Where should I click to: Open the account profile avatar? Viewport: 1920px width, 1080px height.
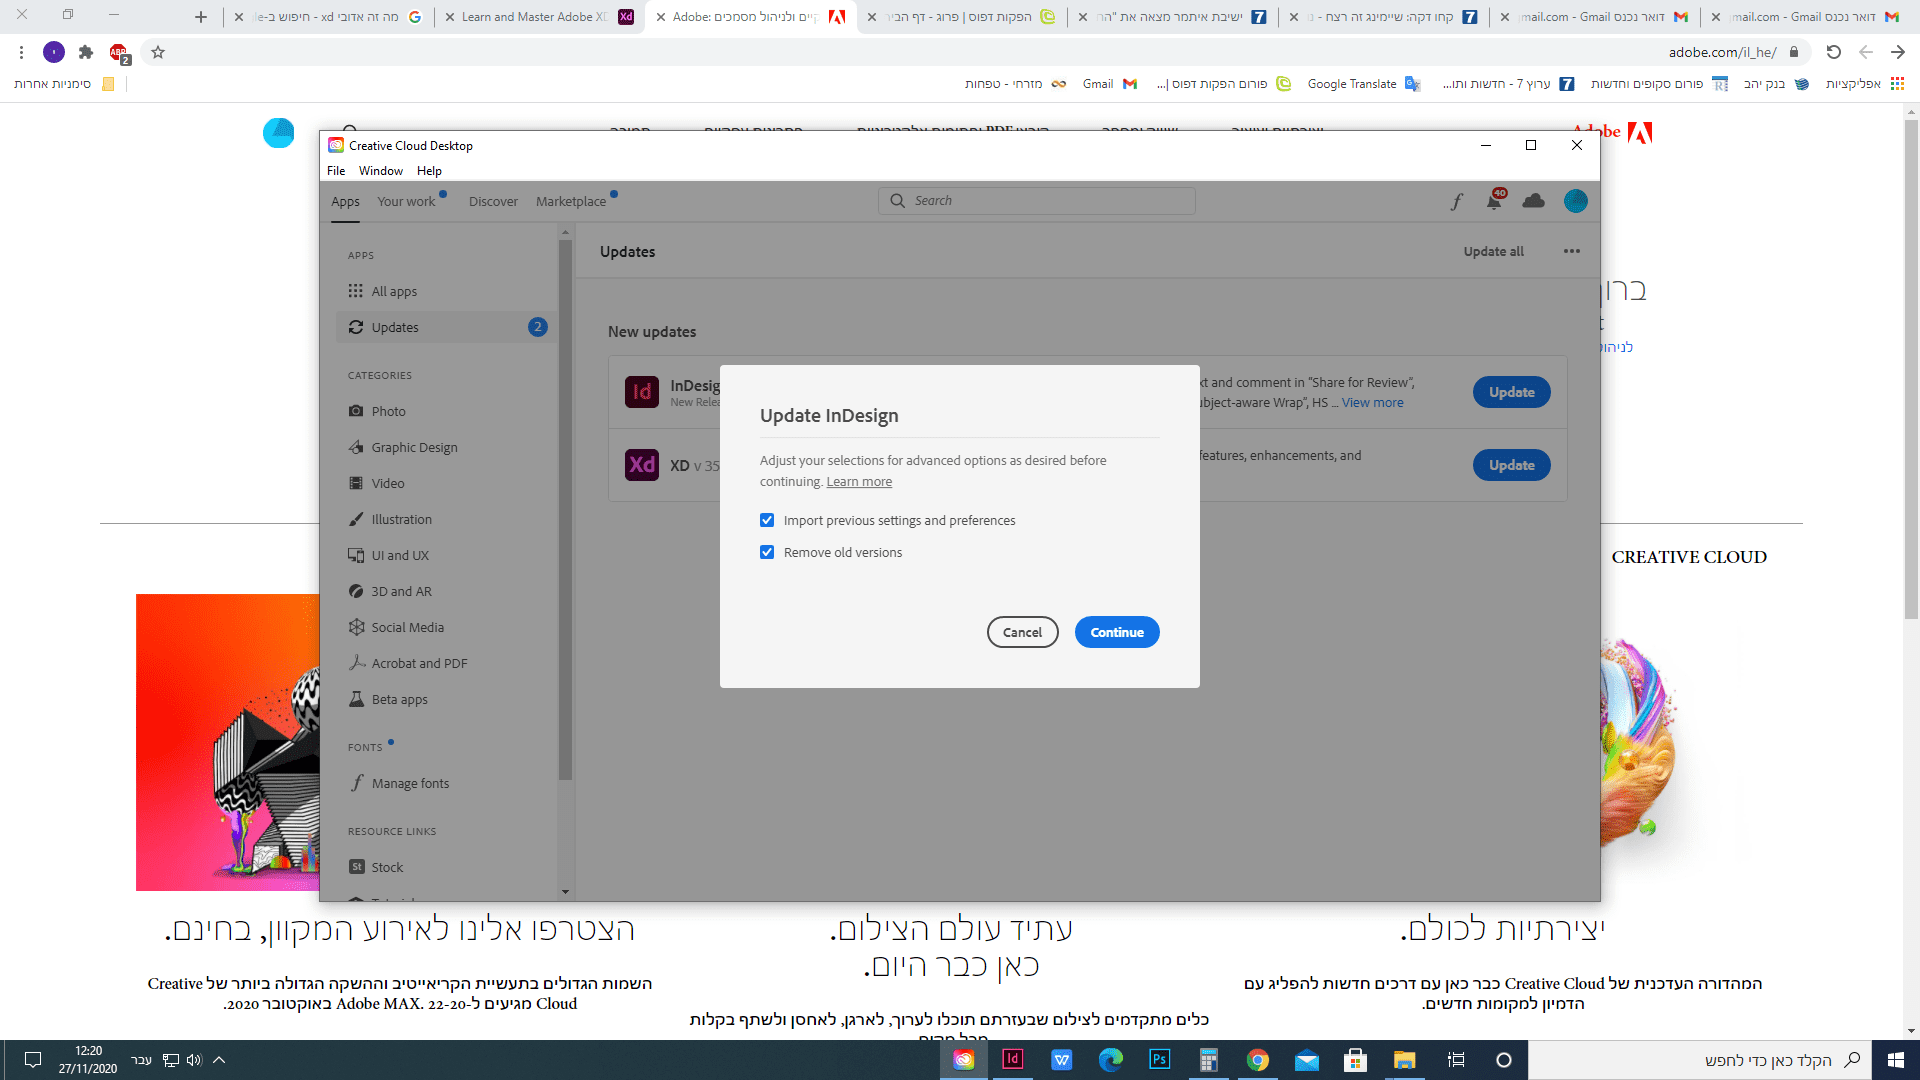pyautogui.click(x=1576, y=201)
